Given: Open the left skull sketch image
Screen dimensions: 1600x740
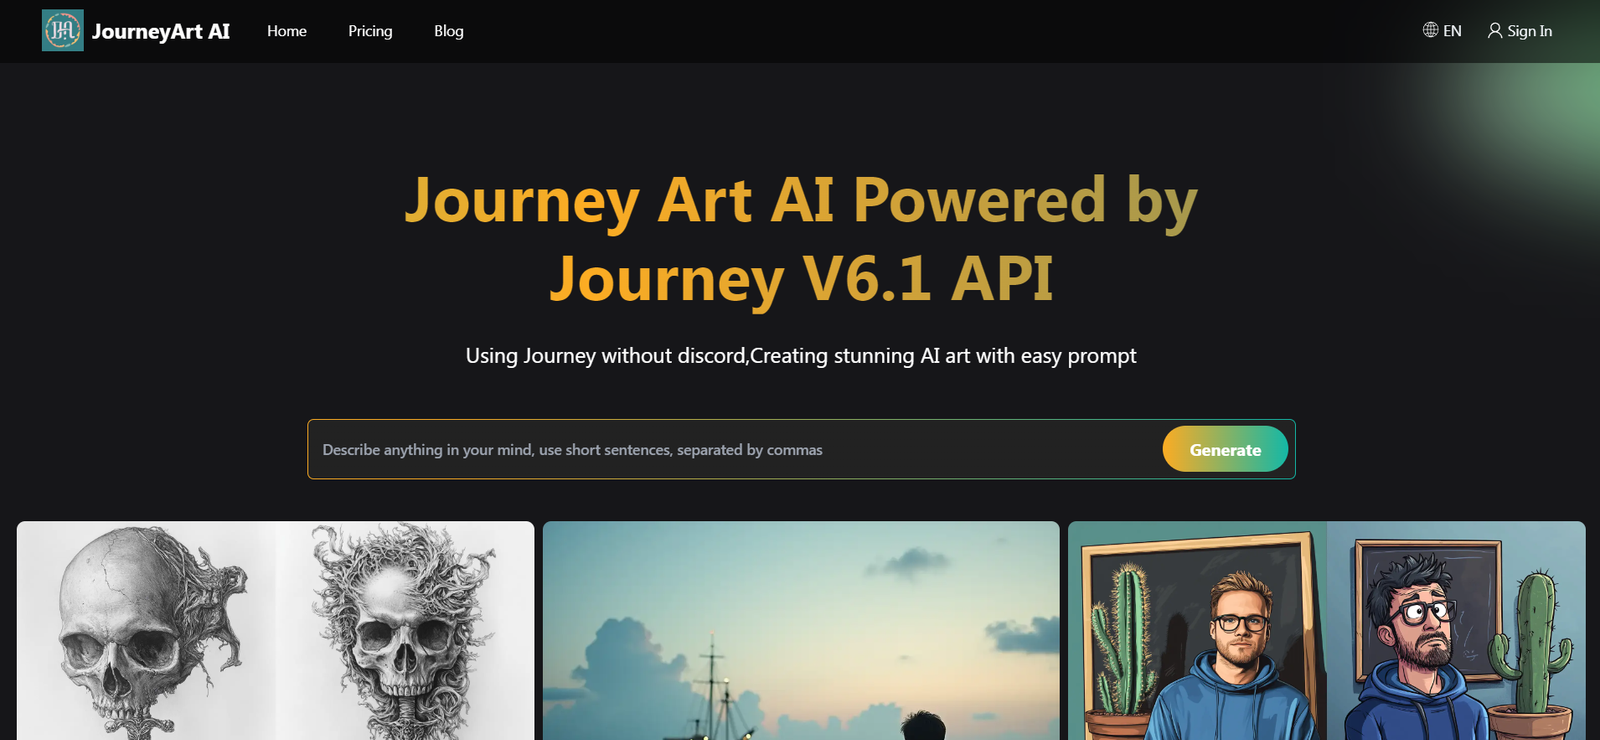Looking at the screenshot, I should click(x=146, y=631).
